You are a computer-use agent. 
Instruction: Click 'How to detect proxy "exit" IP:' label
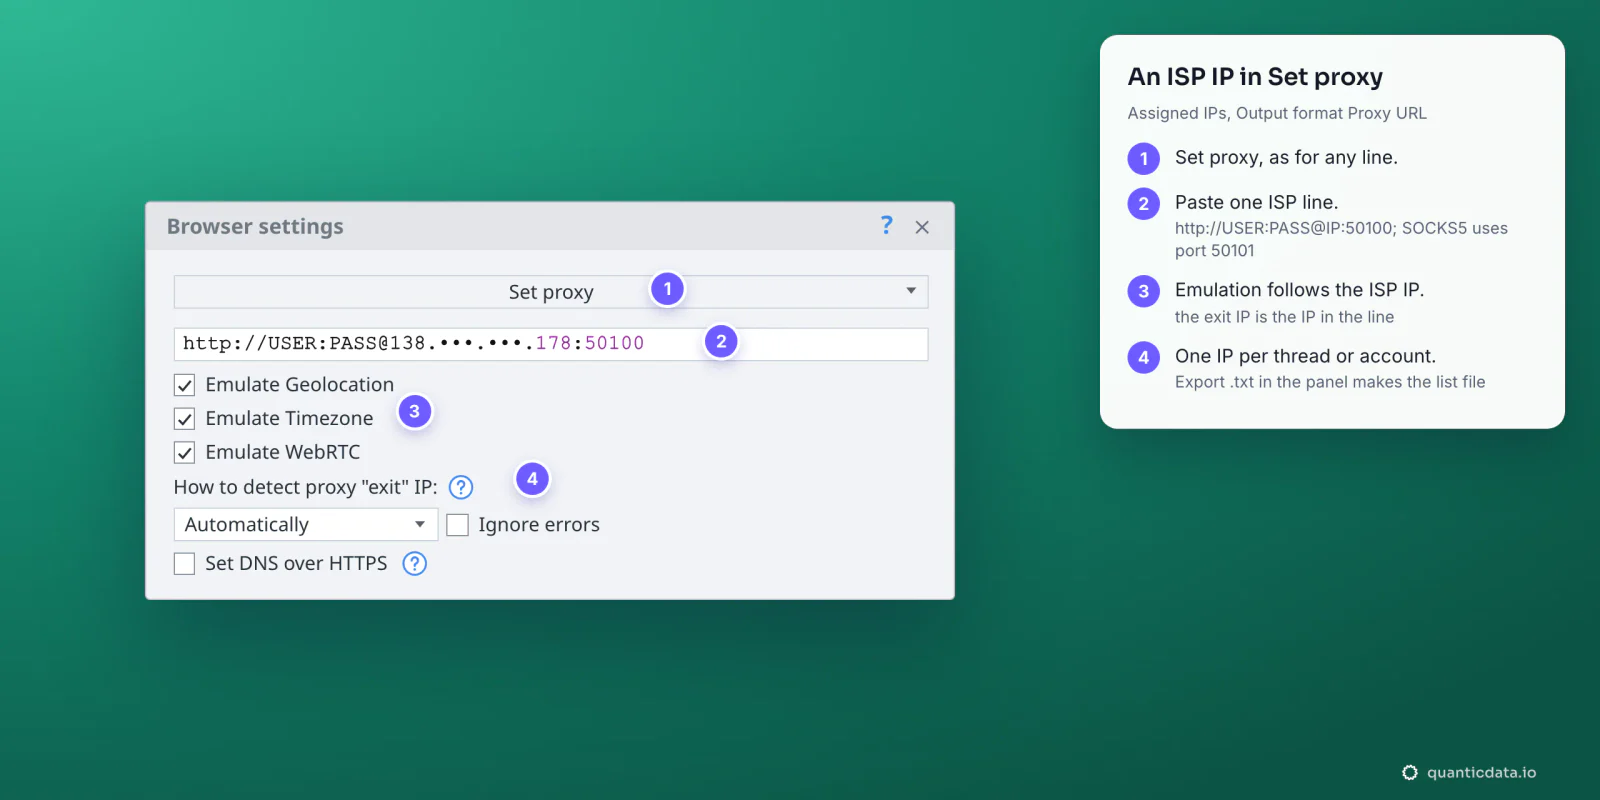tap(305, 487)
